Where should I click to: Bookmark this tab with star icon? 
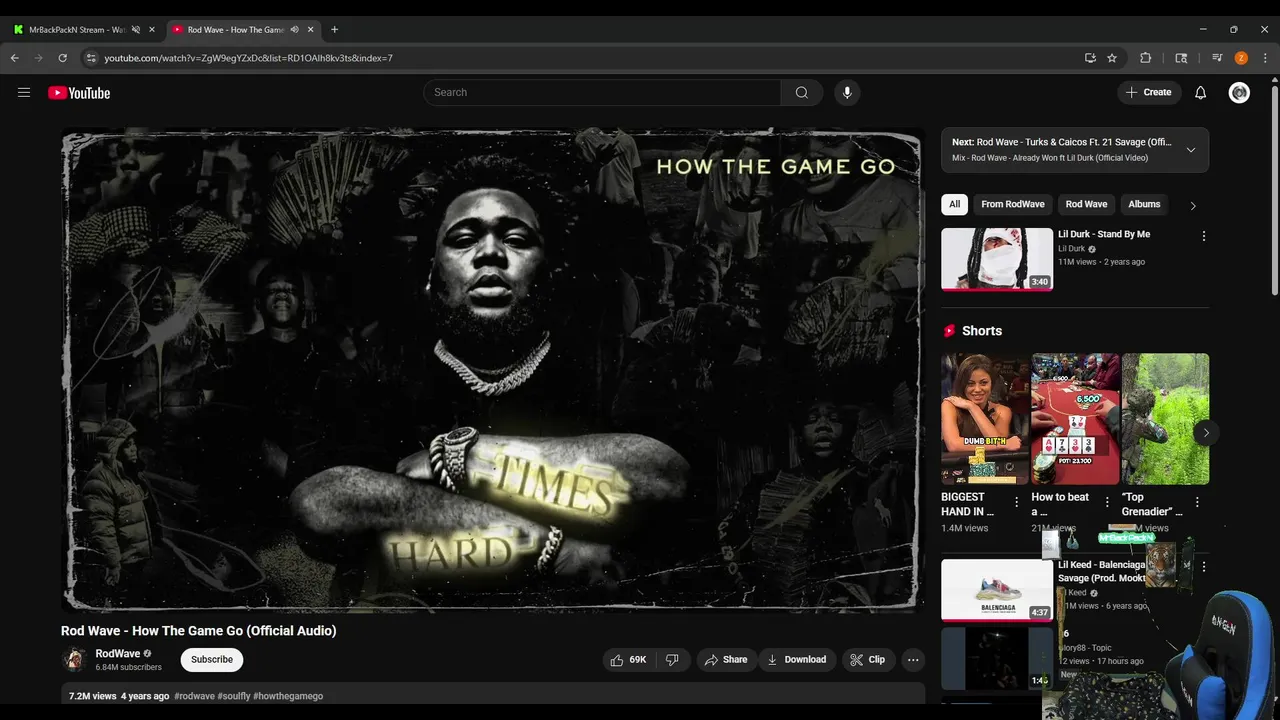coord(1112,58)
